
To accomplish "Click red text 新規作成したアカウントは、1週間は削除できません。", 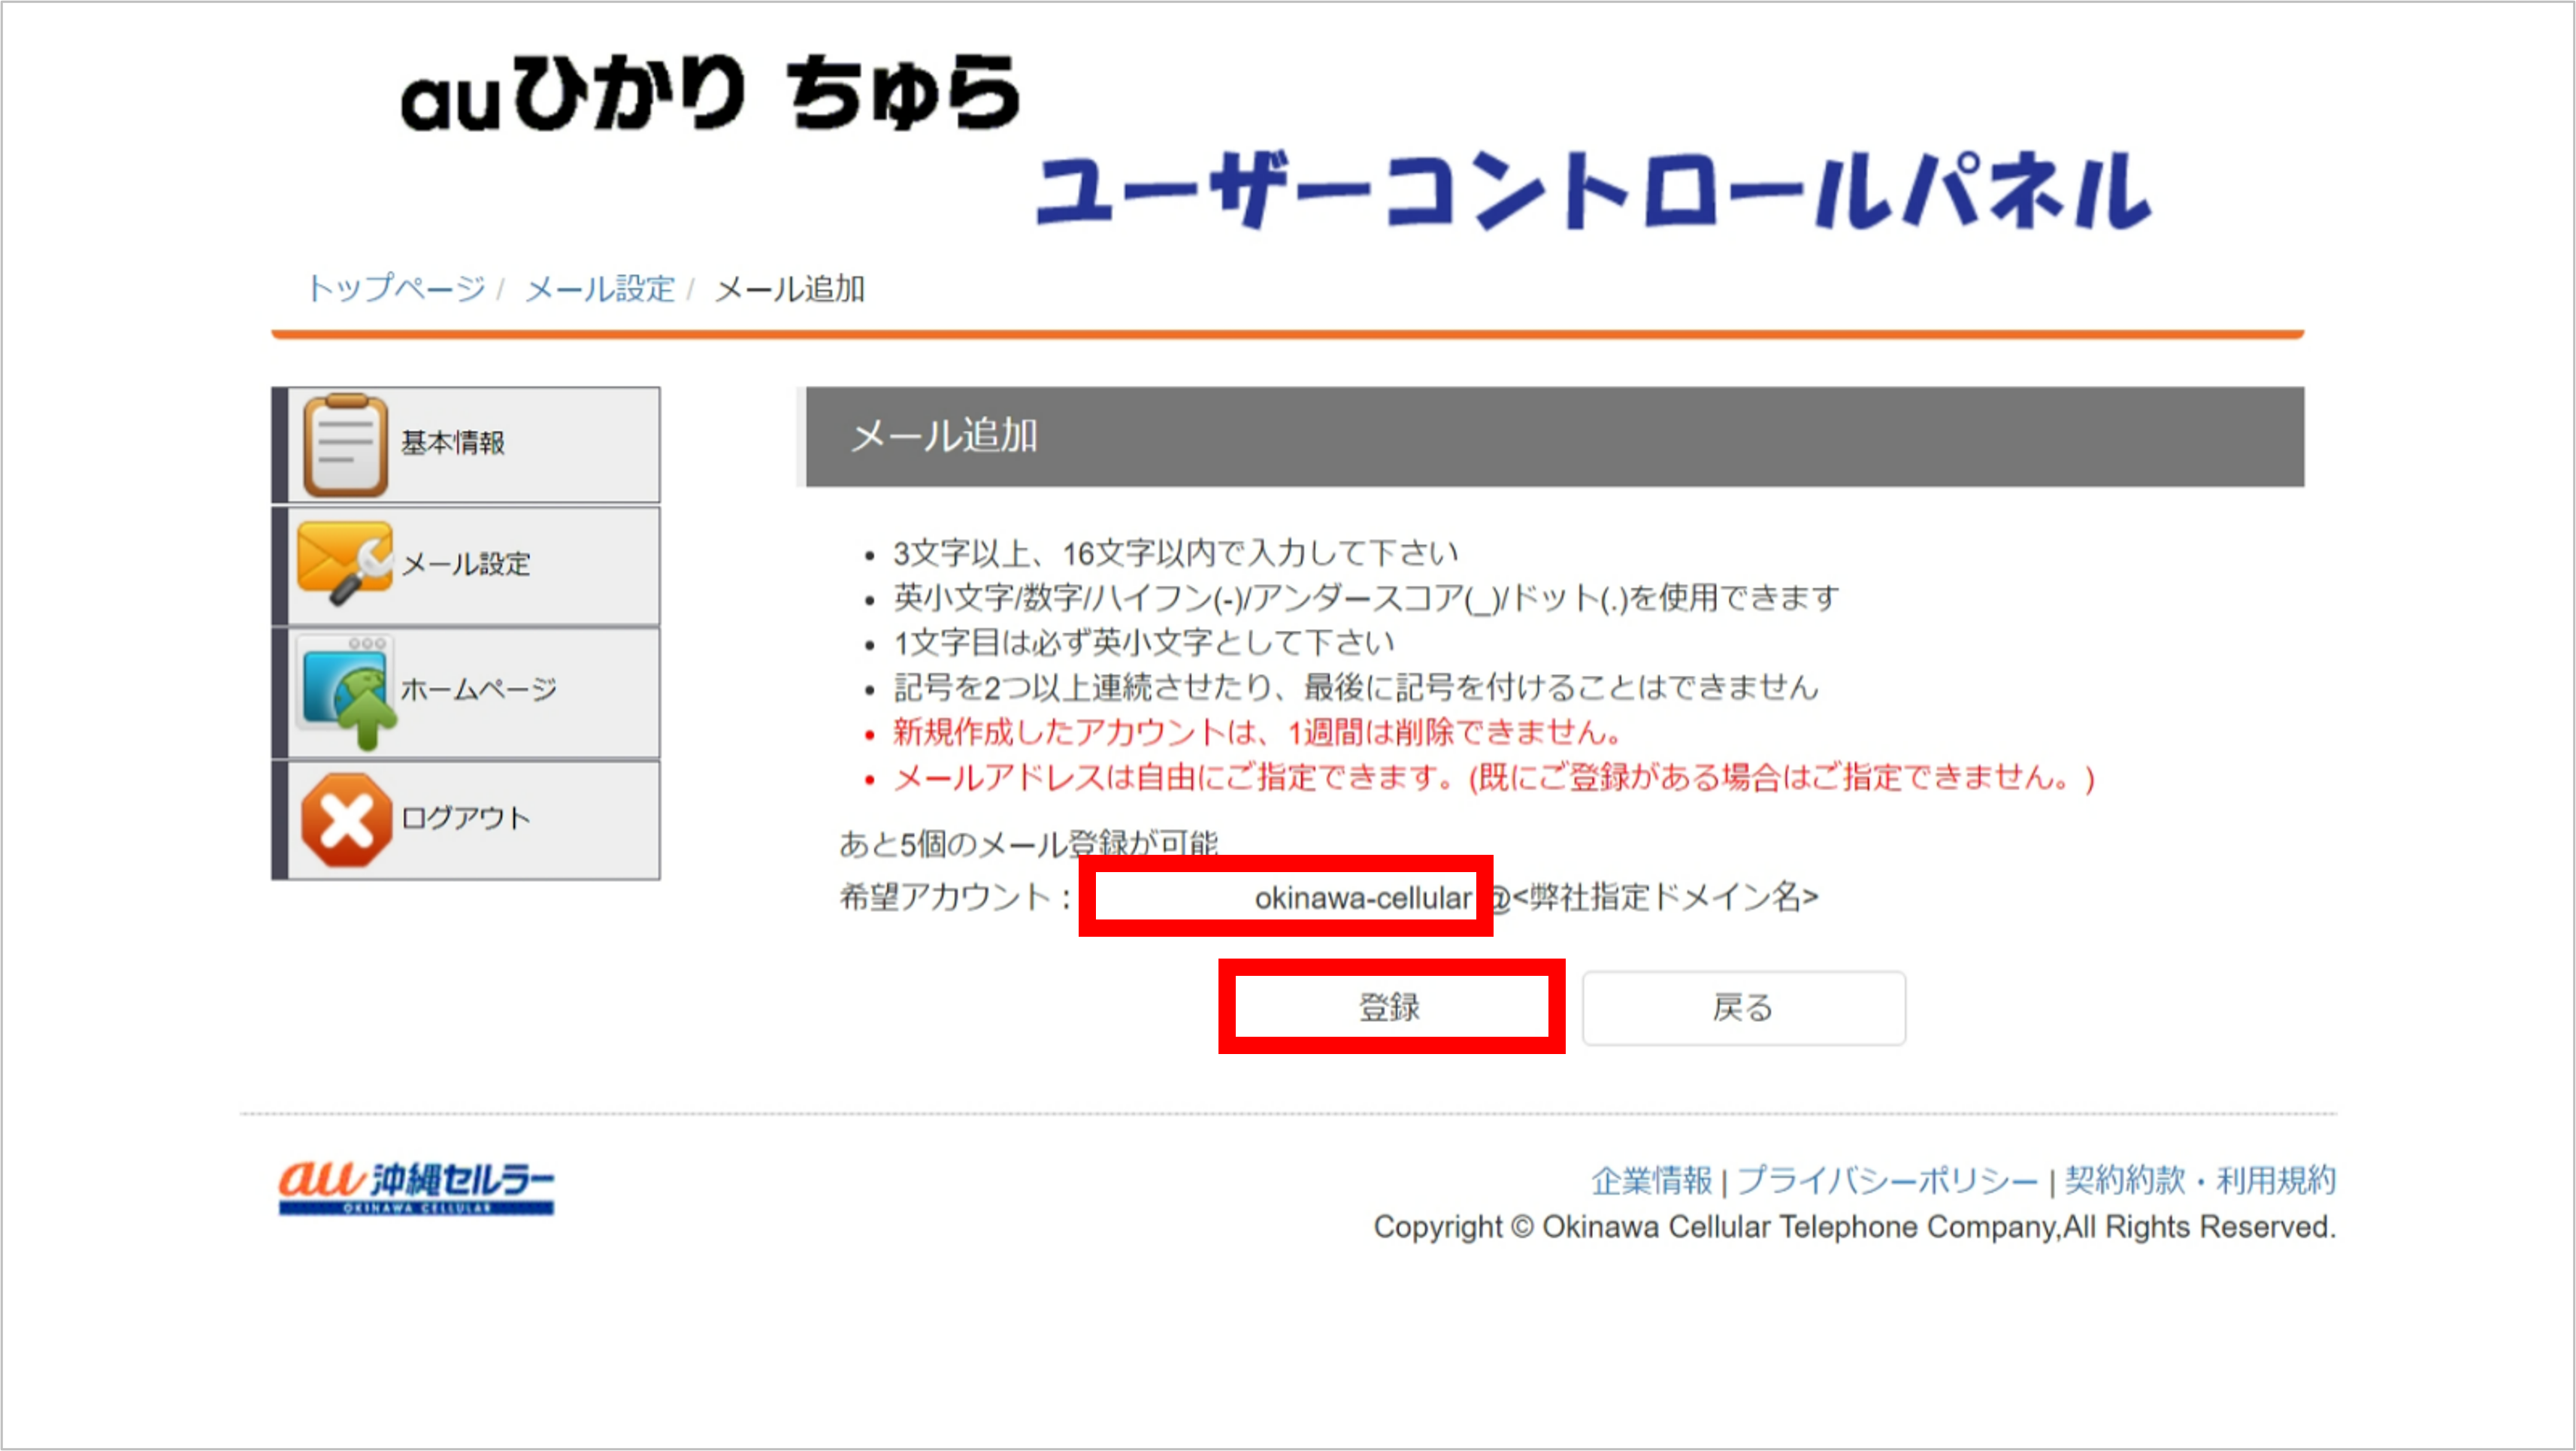I will pyautogui.click(x=1259, y=733).
